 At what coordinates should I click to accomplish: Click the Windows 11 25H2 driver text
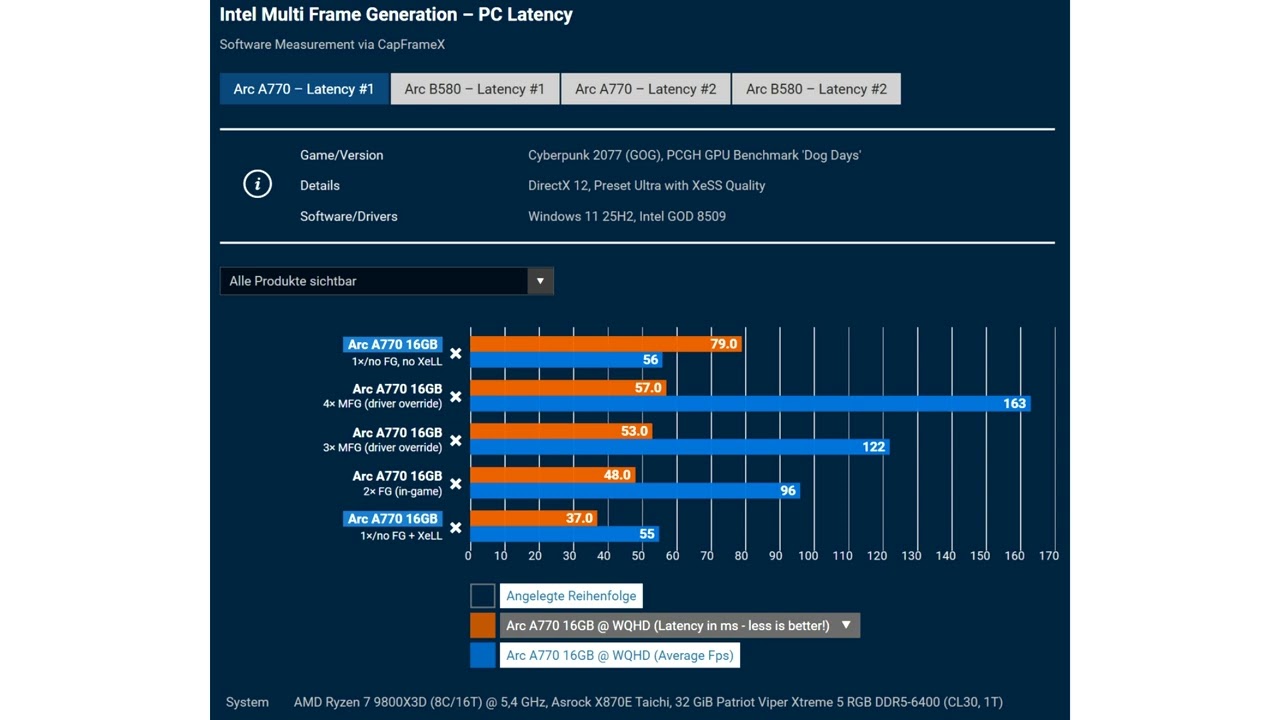point(627,216)
